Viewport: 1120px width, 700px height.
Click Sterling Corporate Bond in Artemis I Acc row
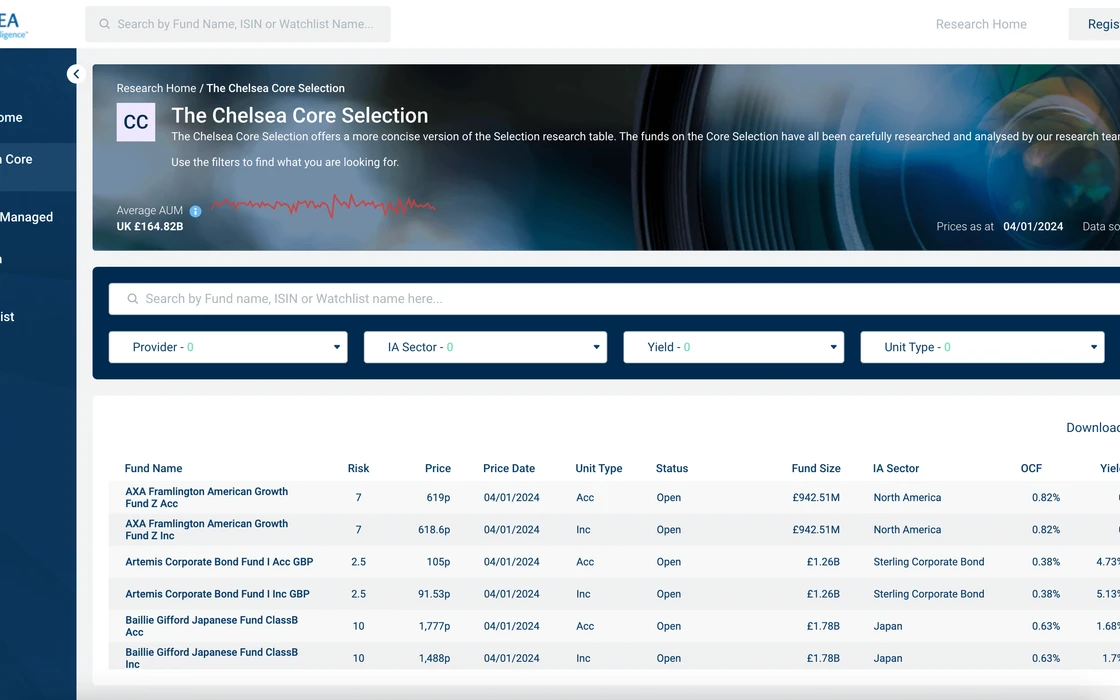[x=929, y=561]
